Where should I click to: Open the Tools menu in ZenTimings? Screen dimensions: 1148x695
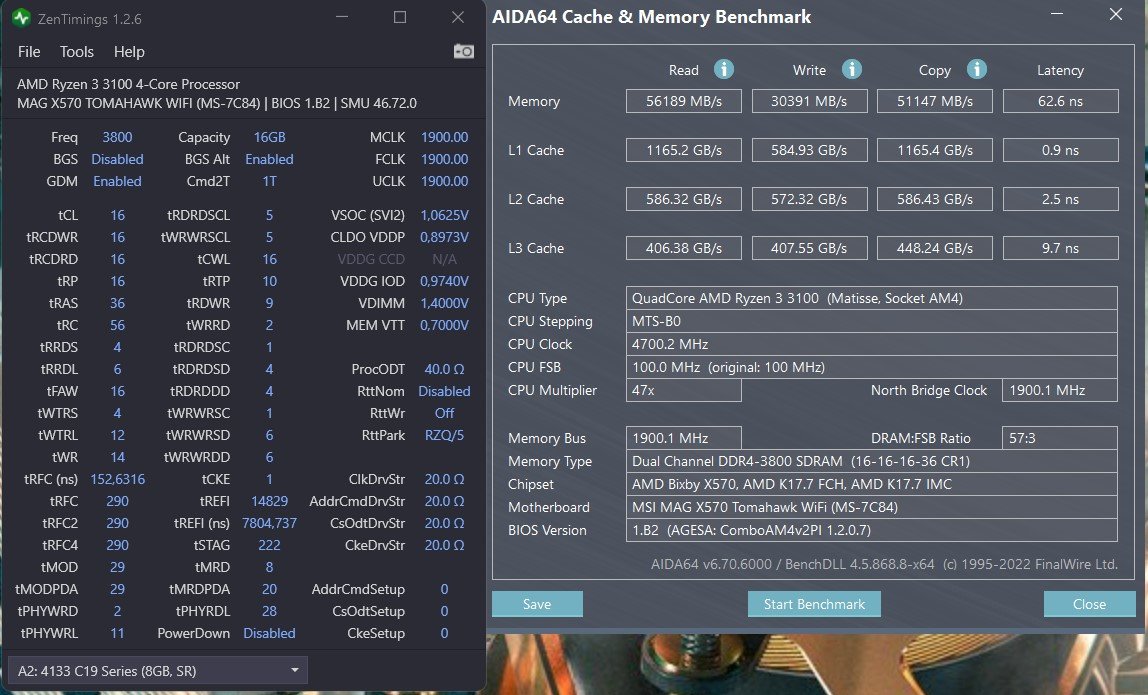pos(77,52)
